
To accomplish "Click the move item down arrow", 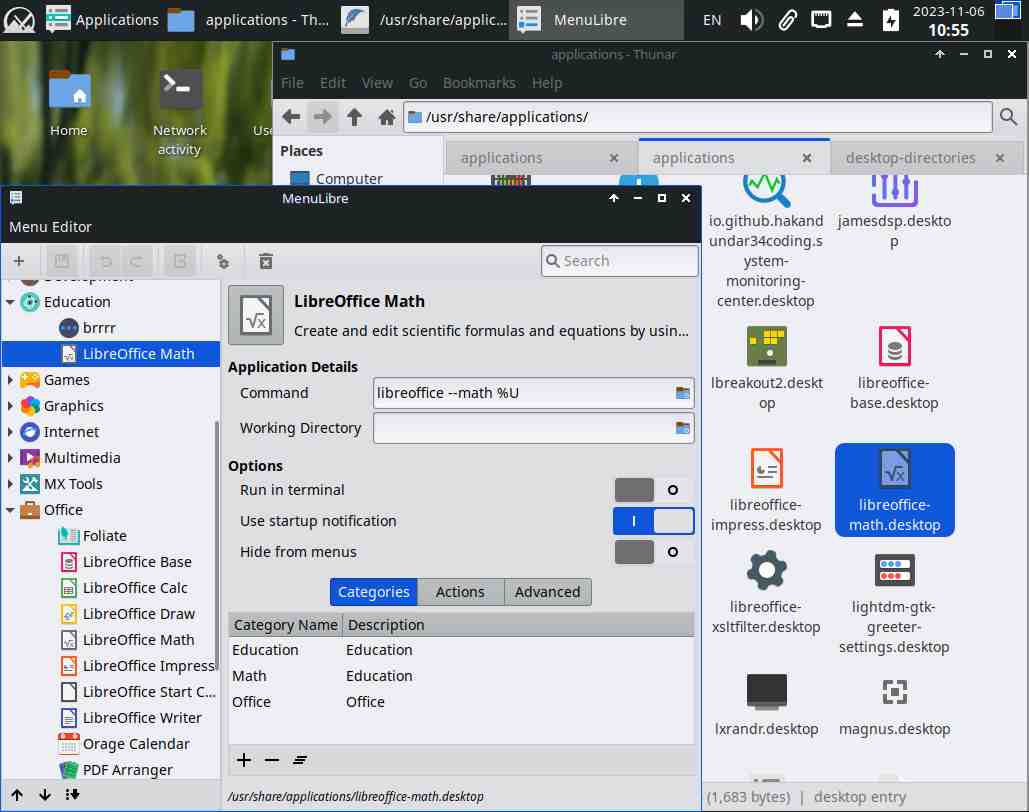I will [45, 795].
